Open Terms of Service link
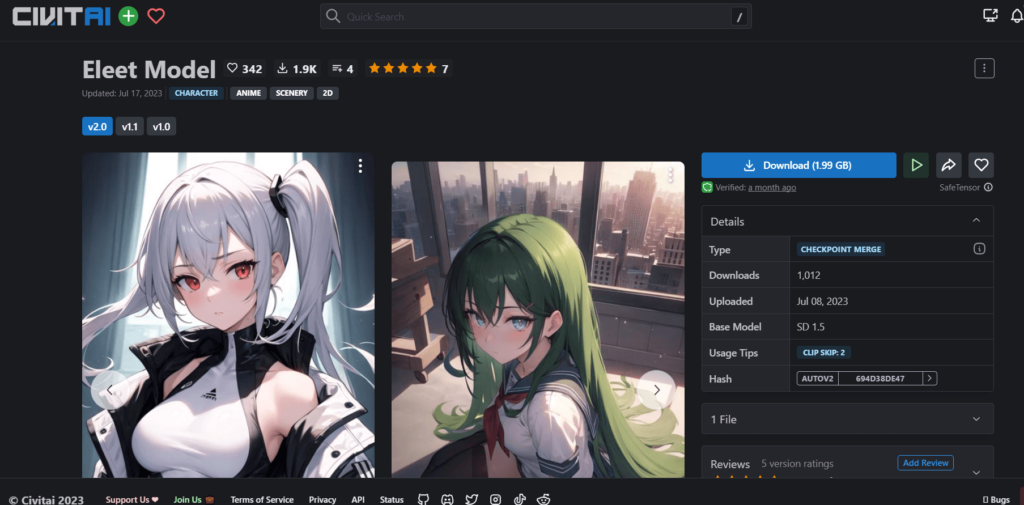1024x505 pixels. pyautogui.click(x=262, y=499)
